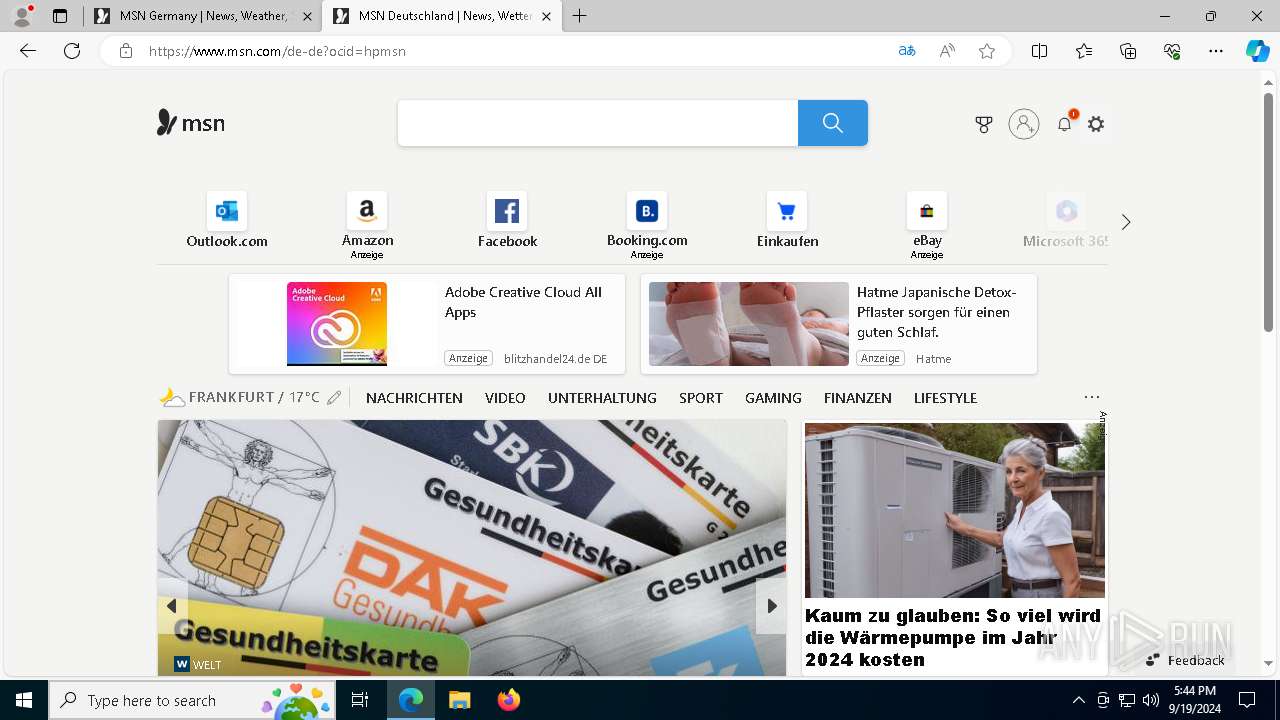Open File Explorer from taskbar
The width and height of the screenshot is (1280, 720).
459,700
